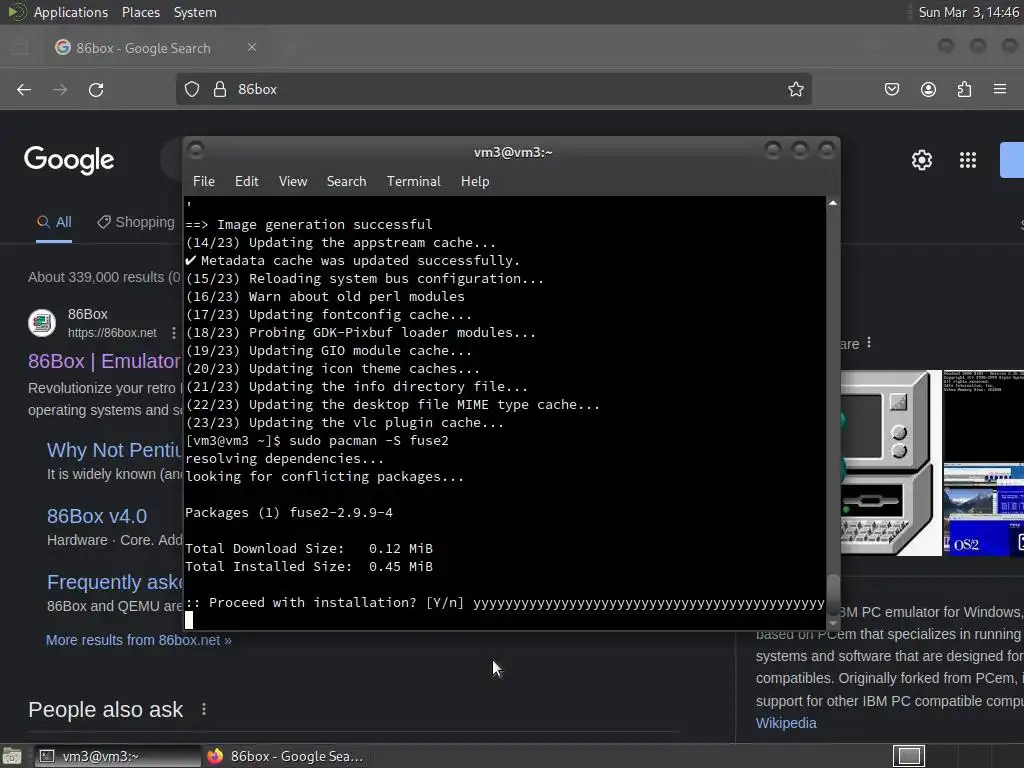
Task: Reload the page in Firefox
Action: pos(96,89)
